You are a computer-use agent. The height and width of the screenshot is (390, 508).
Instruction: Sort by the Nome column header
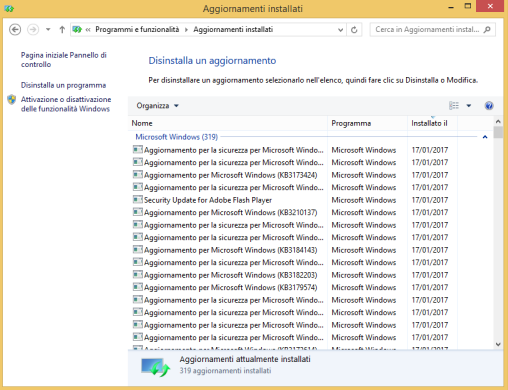click(228, 123)
